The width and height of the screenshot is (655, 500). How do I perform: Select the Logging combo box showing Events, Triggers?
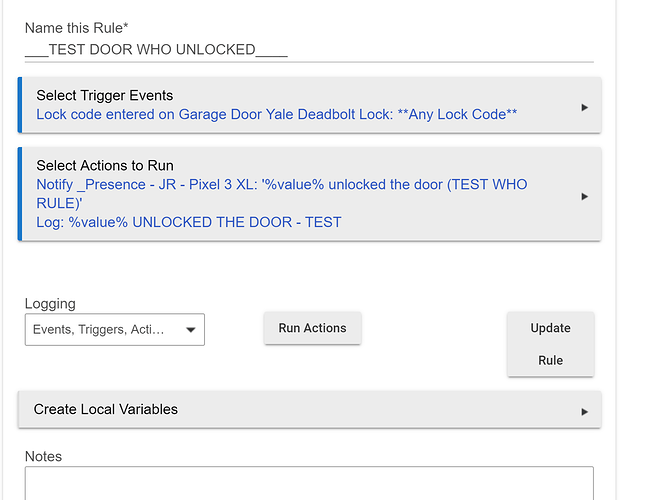115,330
